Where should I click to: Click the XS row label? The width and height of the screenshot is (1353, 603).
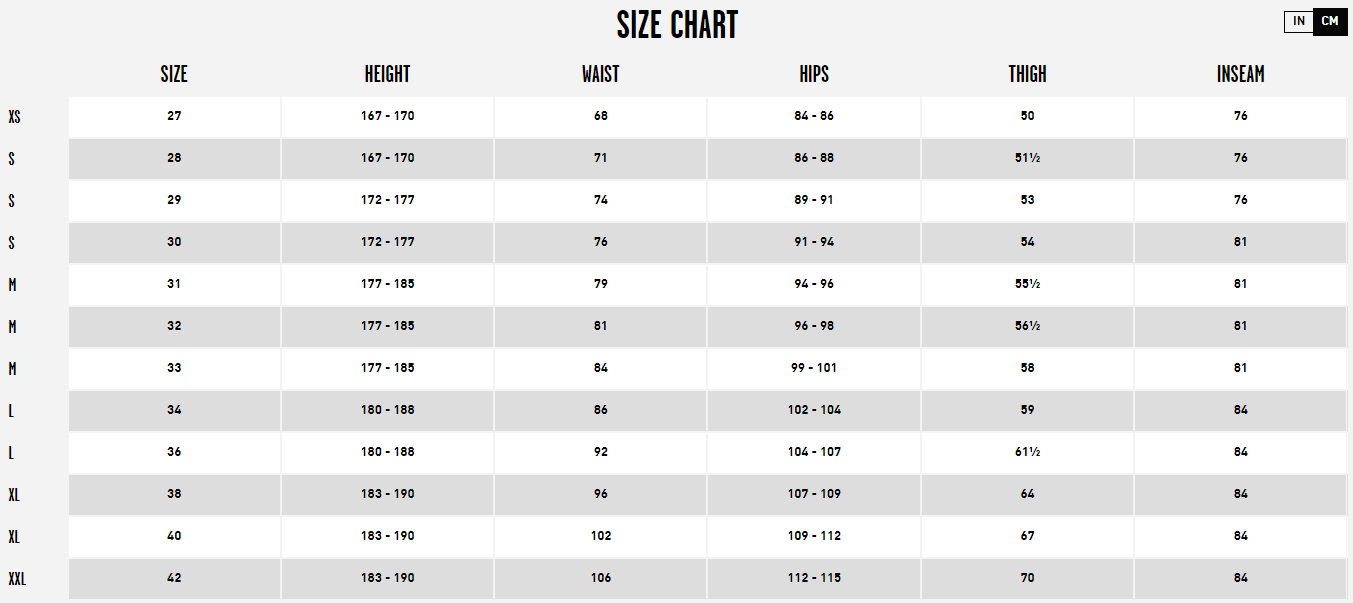click(x=14, y=117)
